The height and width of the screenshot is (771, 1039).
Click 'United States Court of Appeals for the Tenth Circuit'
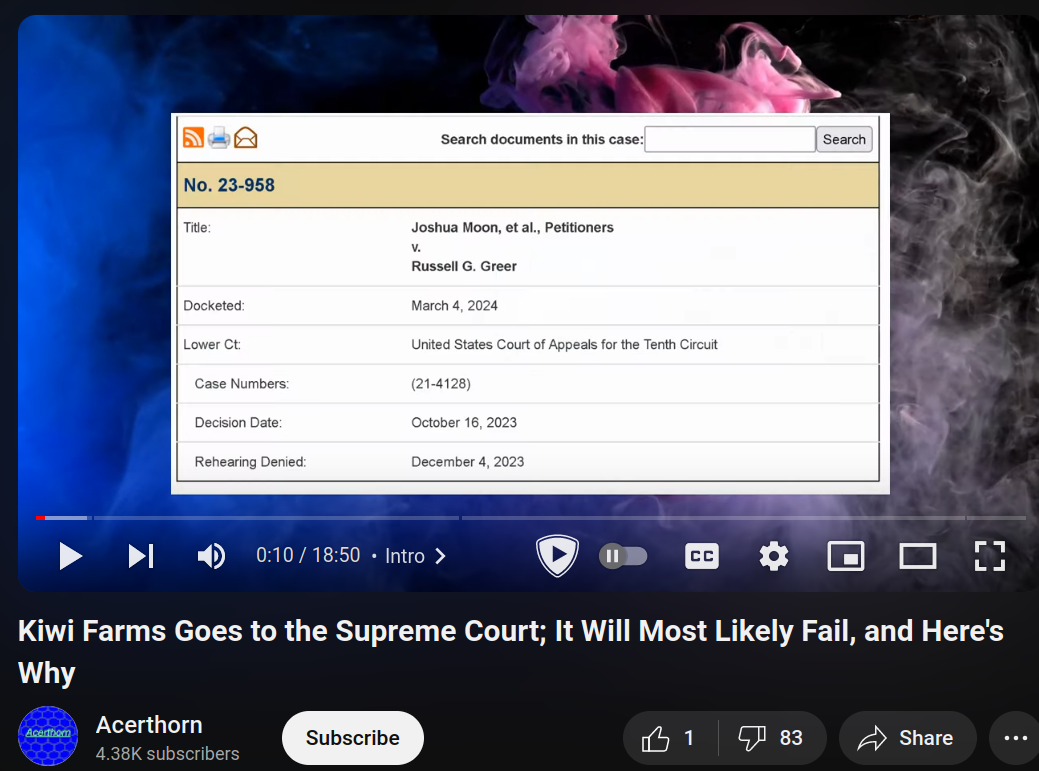tap(565, 344)
